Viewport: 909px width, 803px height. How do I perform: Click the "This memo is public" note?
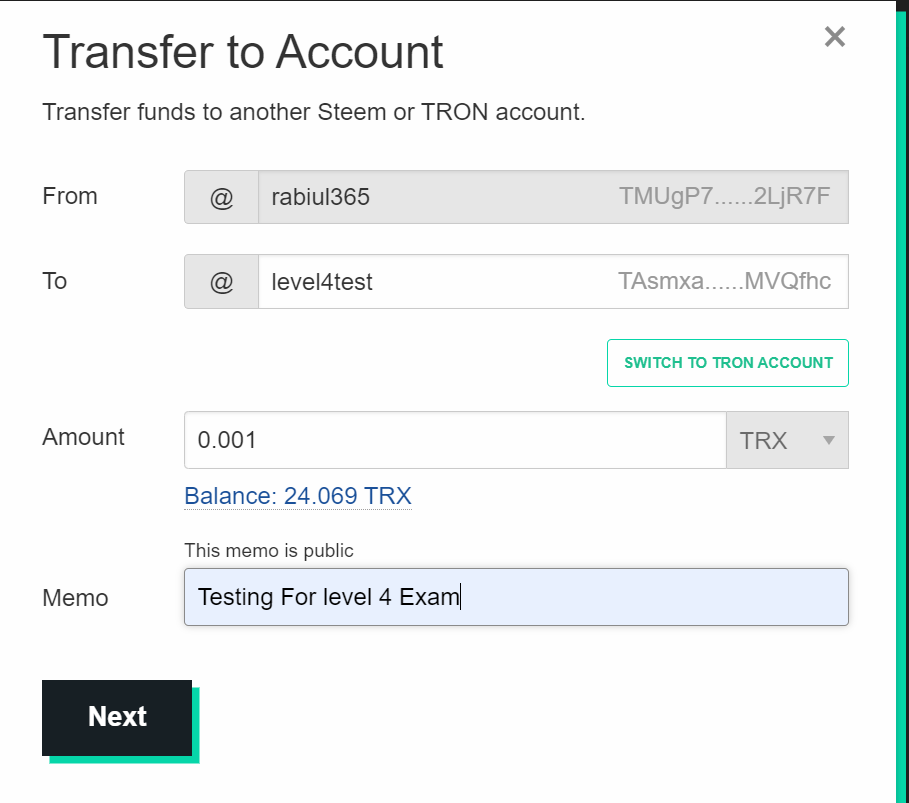point(269,550)
